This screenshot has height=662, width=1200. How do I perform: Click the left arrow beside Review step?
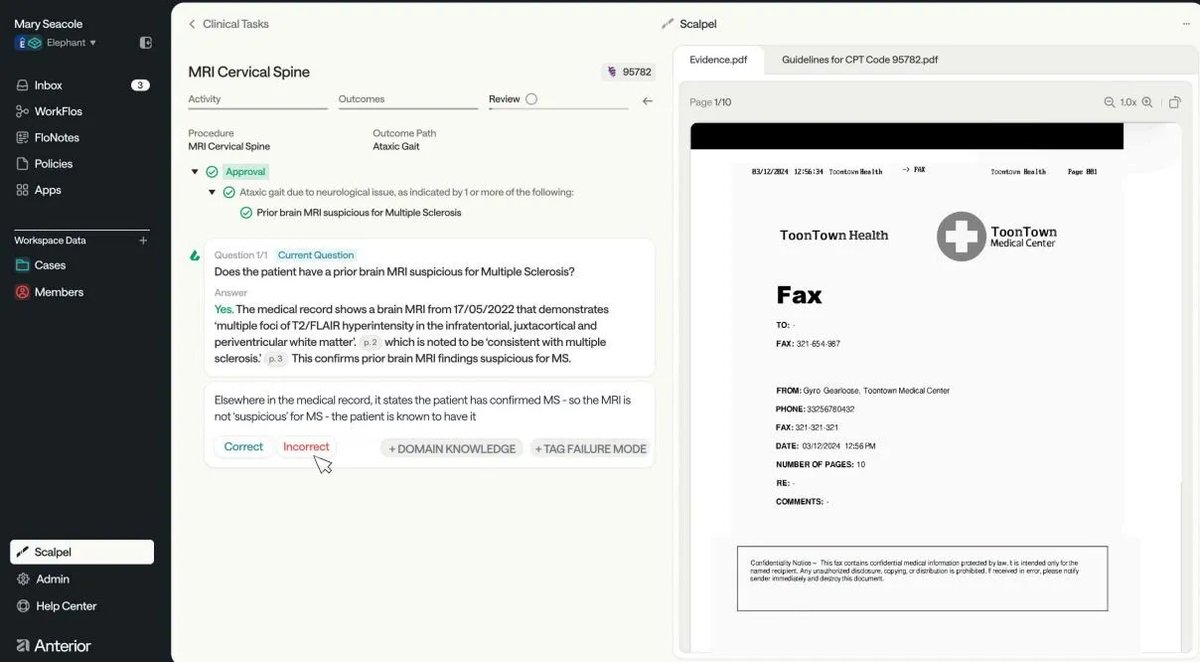tap(647, 100)
